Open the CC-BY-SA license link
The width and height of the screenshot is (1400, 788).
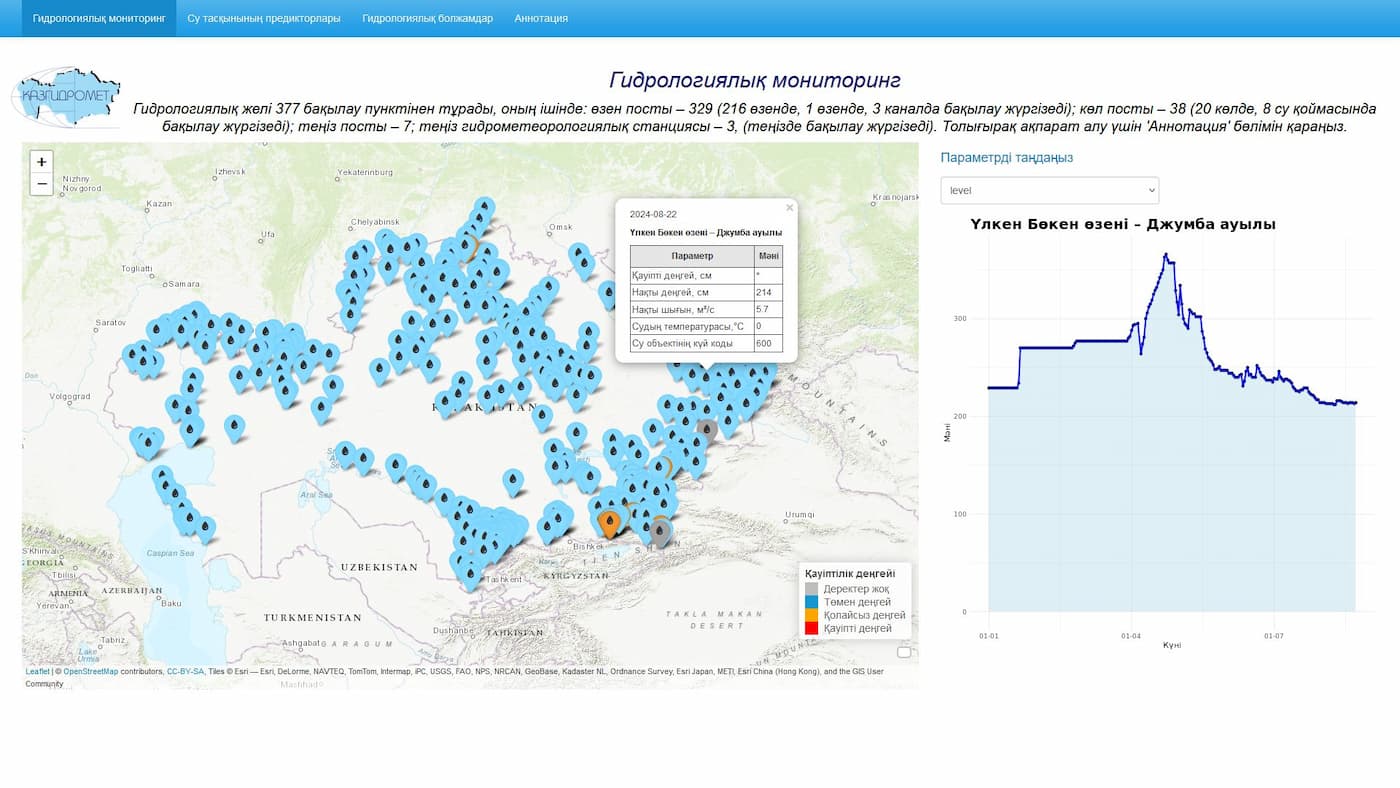pyautogui.click(x=185, y=672)
